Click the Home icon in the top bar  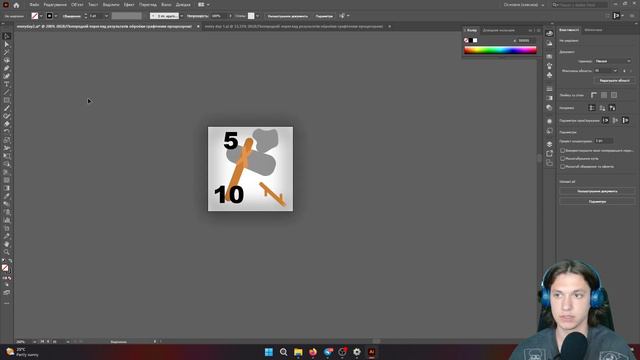coord(16,5)
